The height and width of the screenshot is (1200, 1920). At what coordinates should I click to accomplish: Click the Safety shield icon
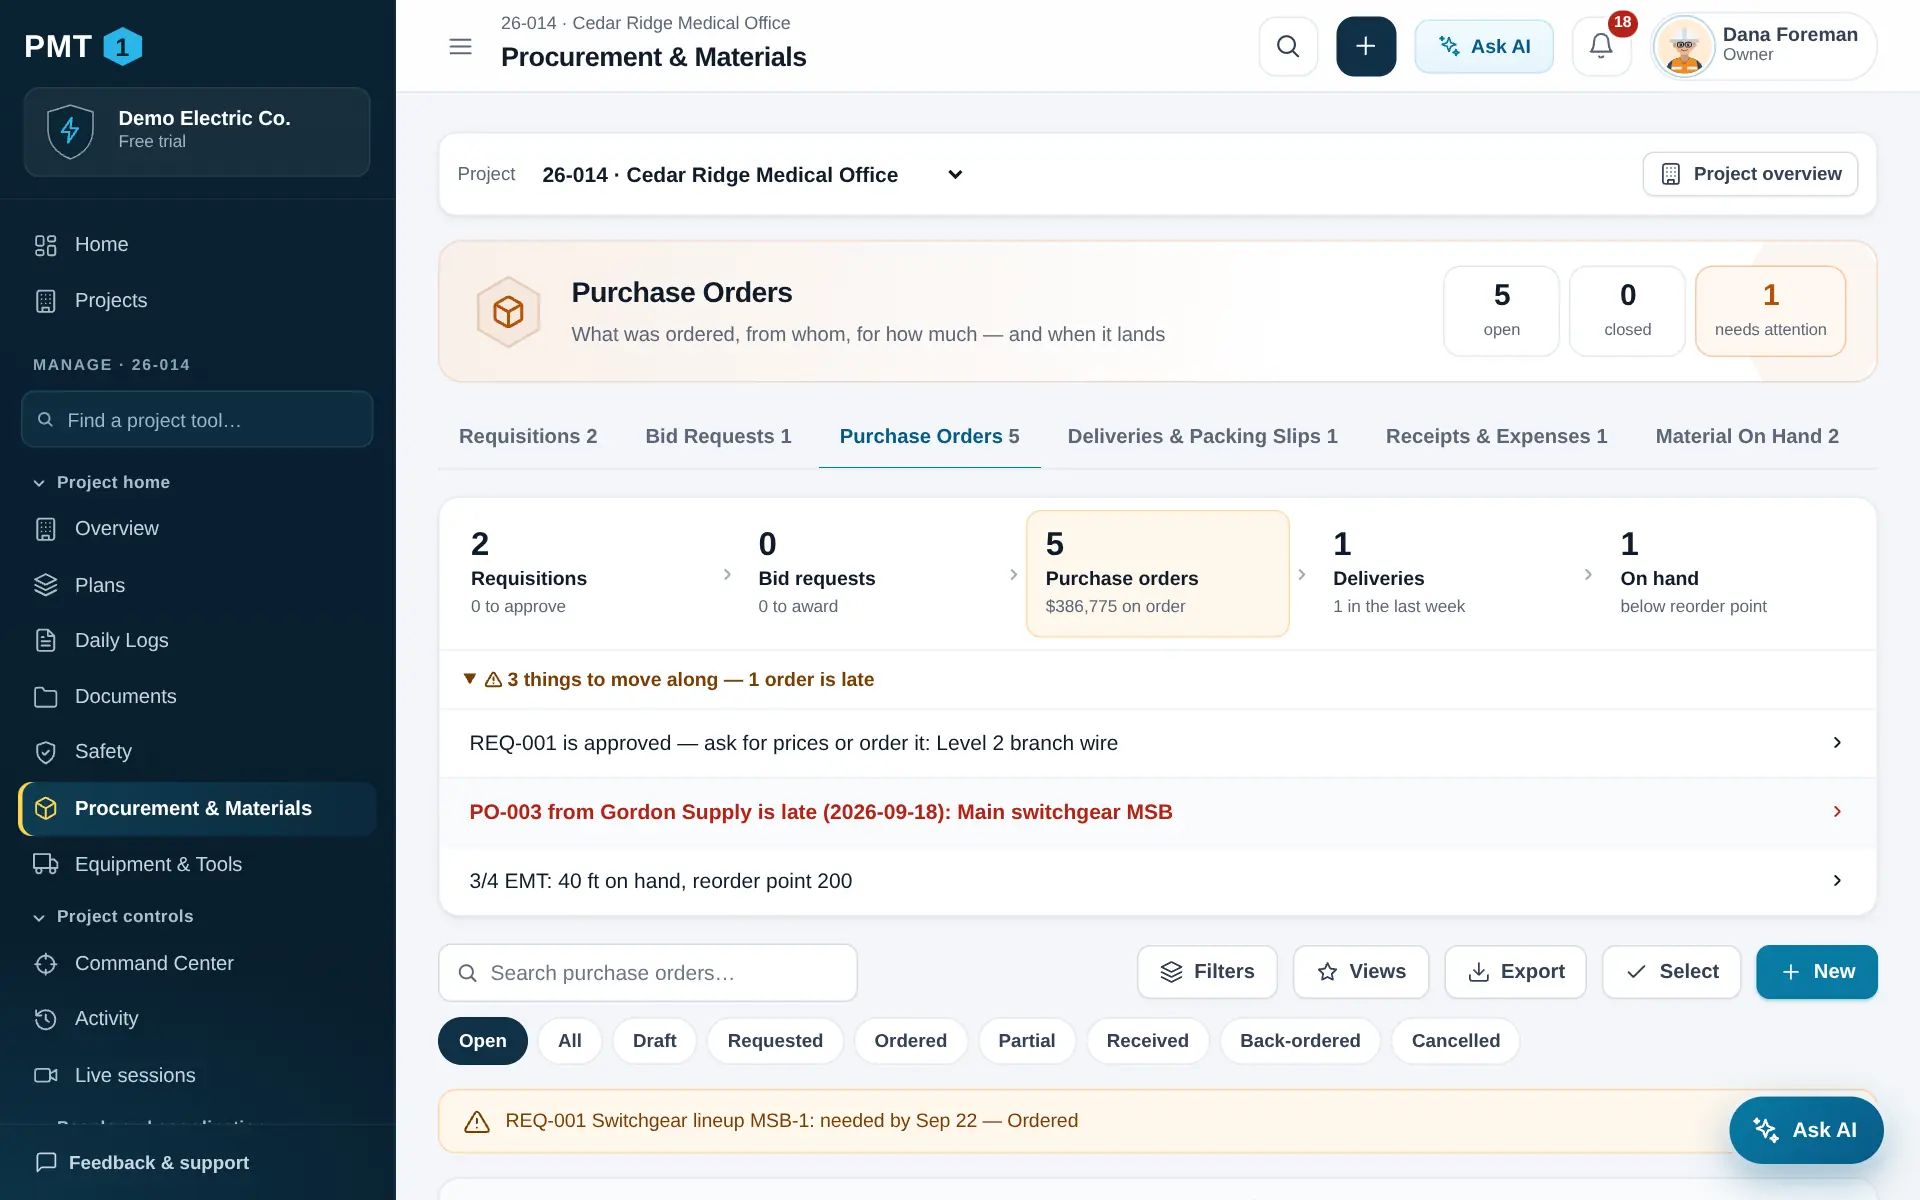(x=46, y=752)
